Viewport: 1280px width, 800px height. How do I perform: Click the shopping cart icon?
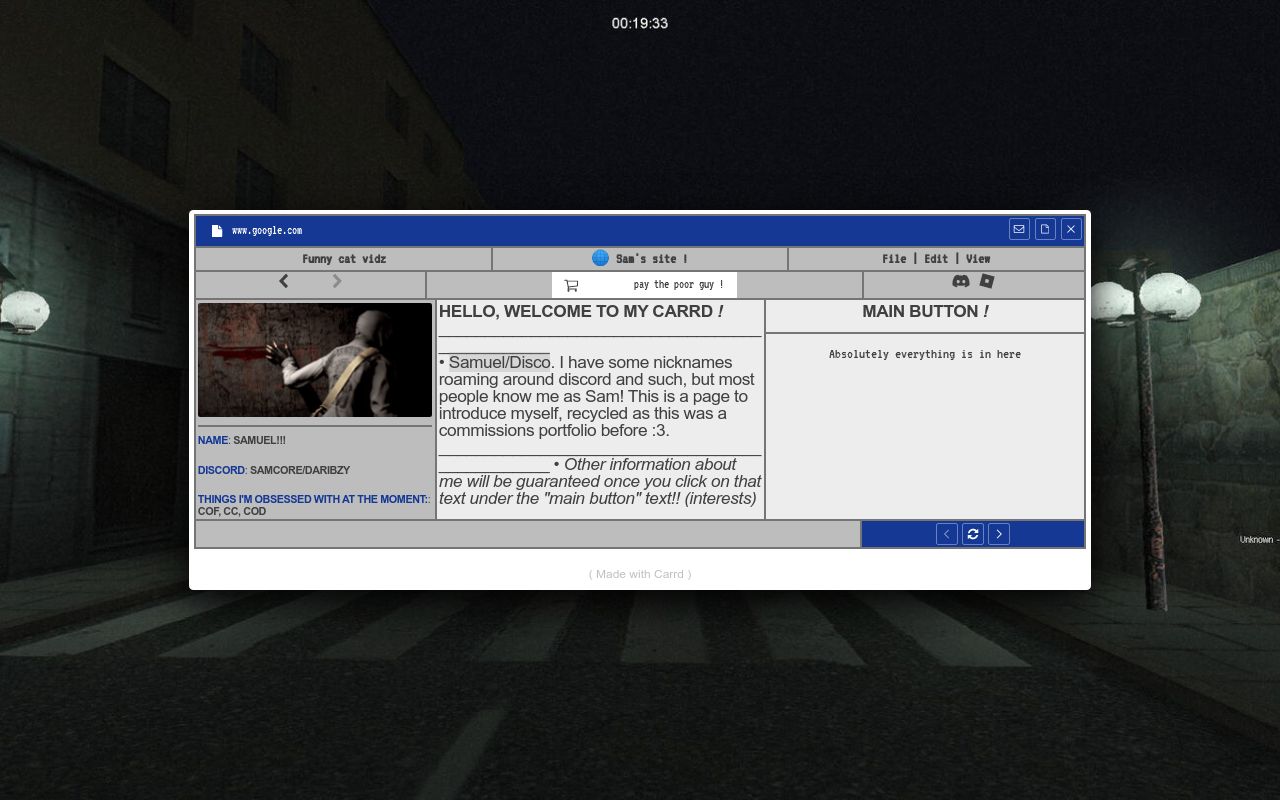tap(571, 285)
